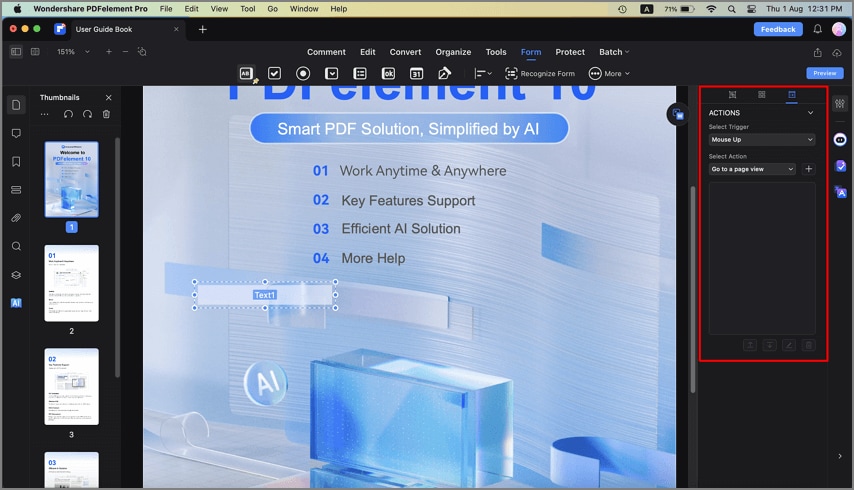Screen dimensions: 854x490
Task: Open the translate icon in right bar
Action: click(x=840, y=192)
